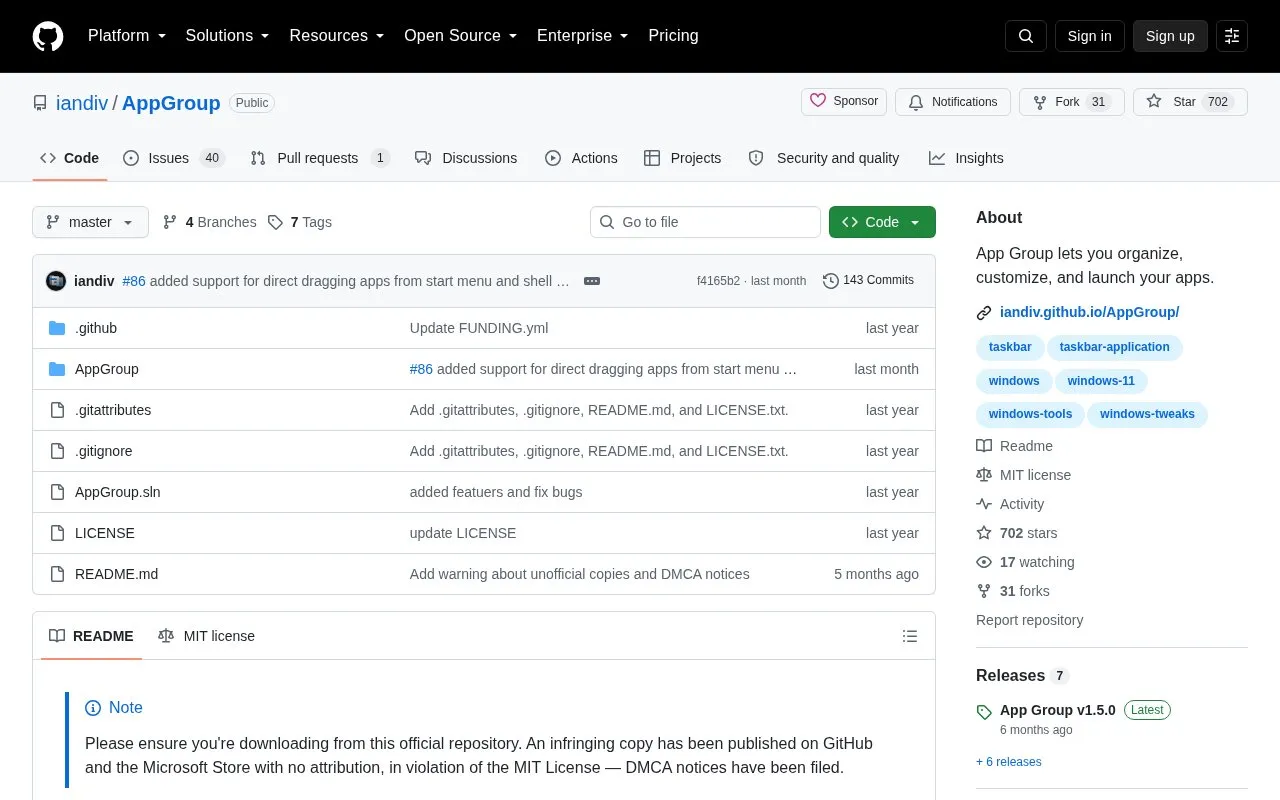Open the 4 Branches link

pos(209,222)
